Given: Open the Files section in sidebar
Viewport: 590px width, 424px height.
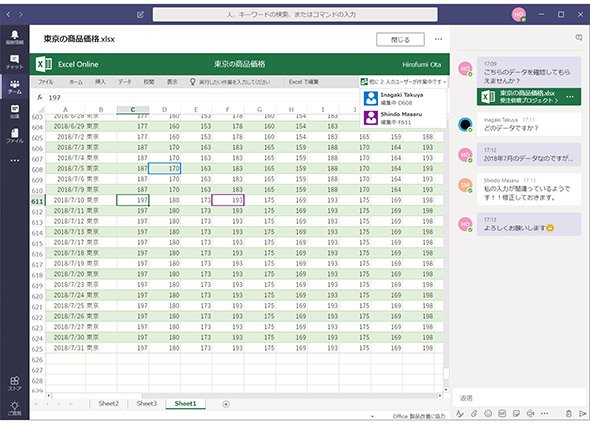Looking at the screenshot, I should (x=14, y=136).
